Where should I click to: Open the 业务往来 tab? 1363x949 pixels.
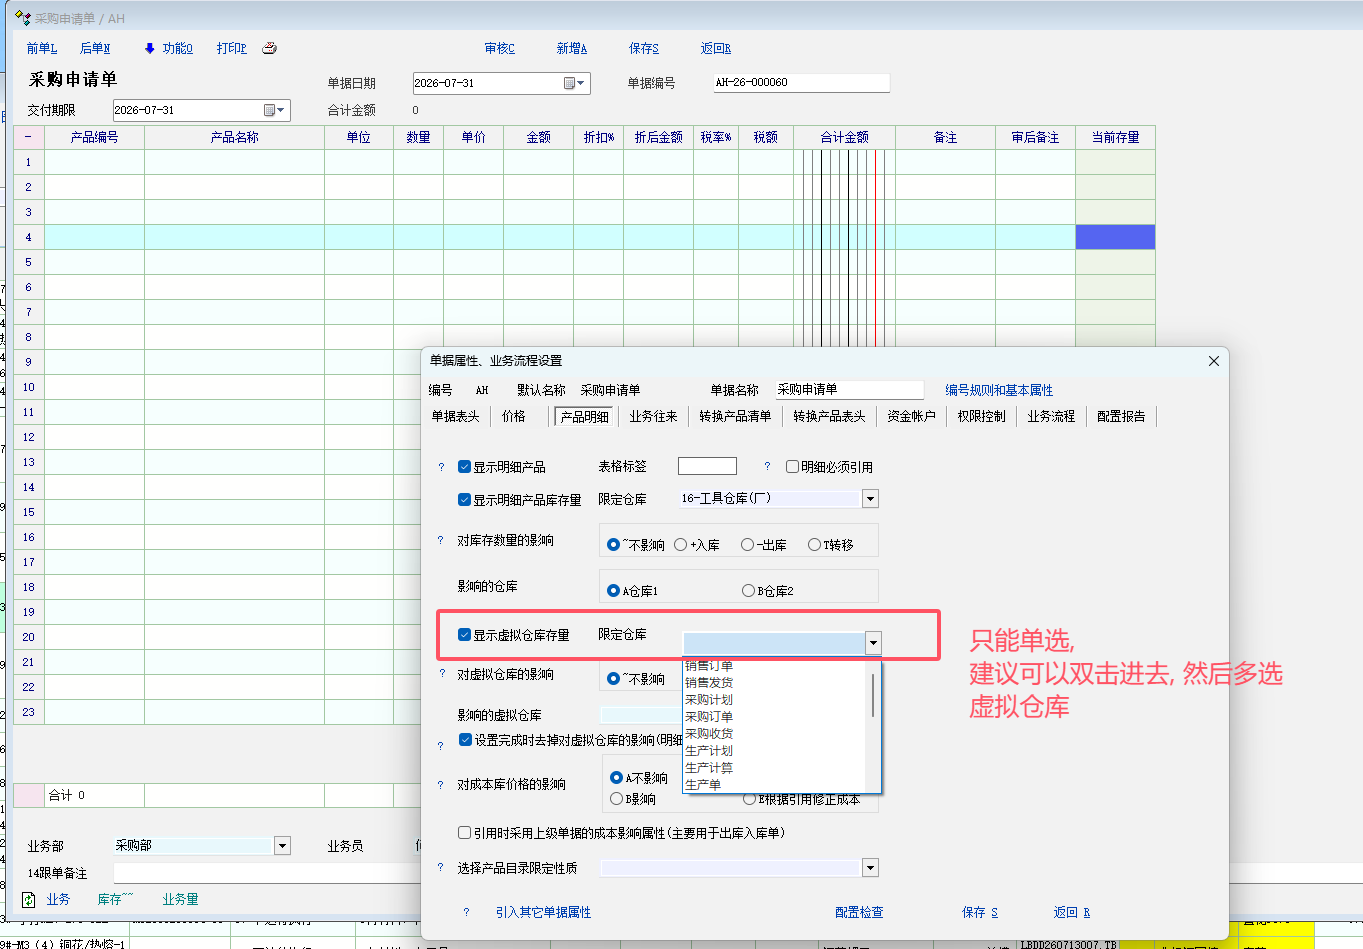tap(654, 416)
